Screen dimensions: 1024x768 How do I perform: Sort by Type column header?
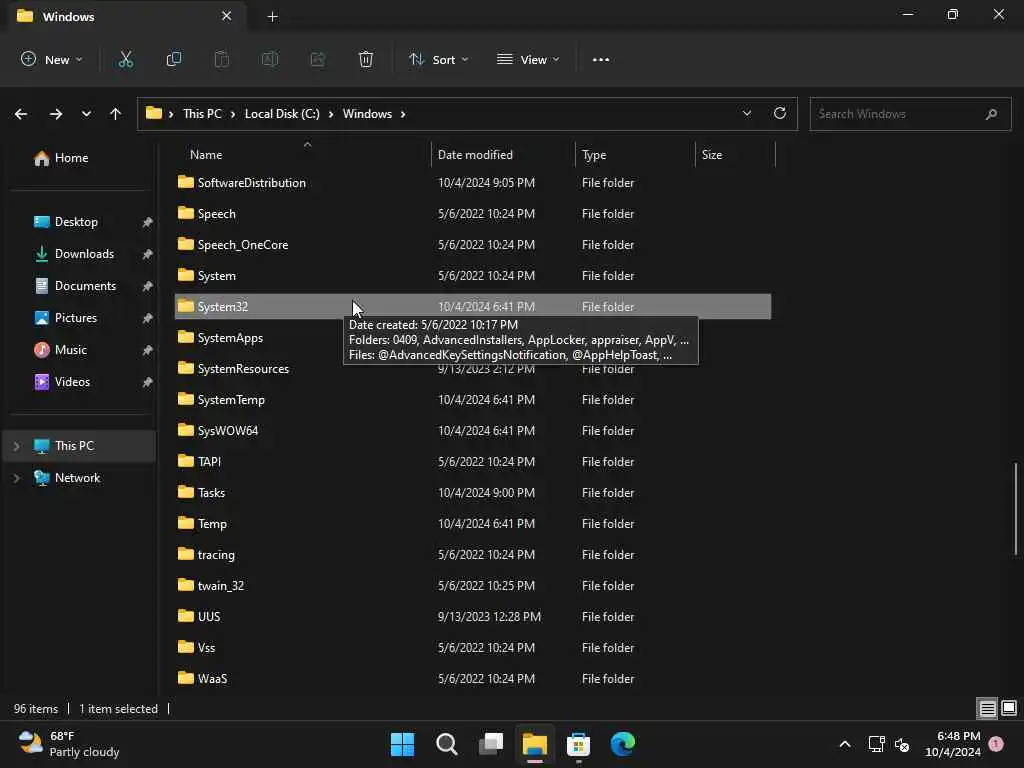(594, 155)
